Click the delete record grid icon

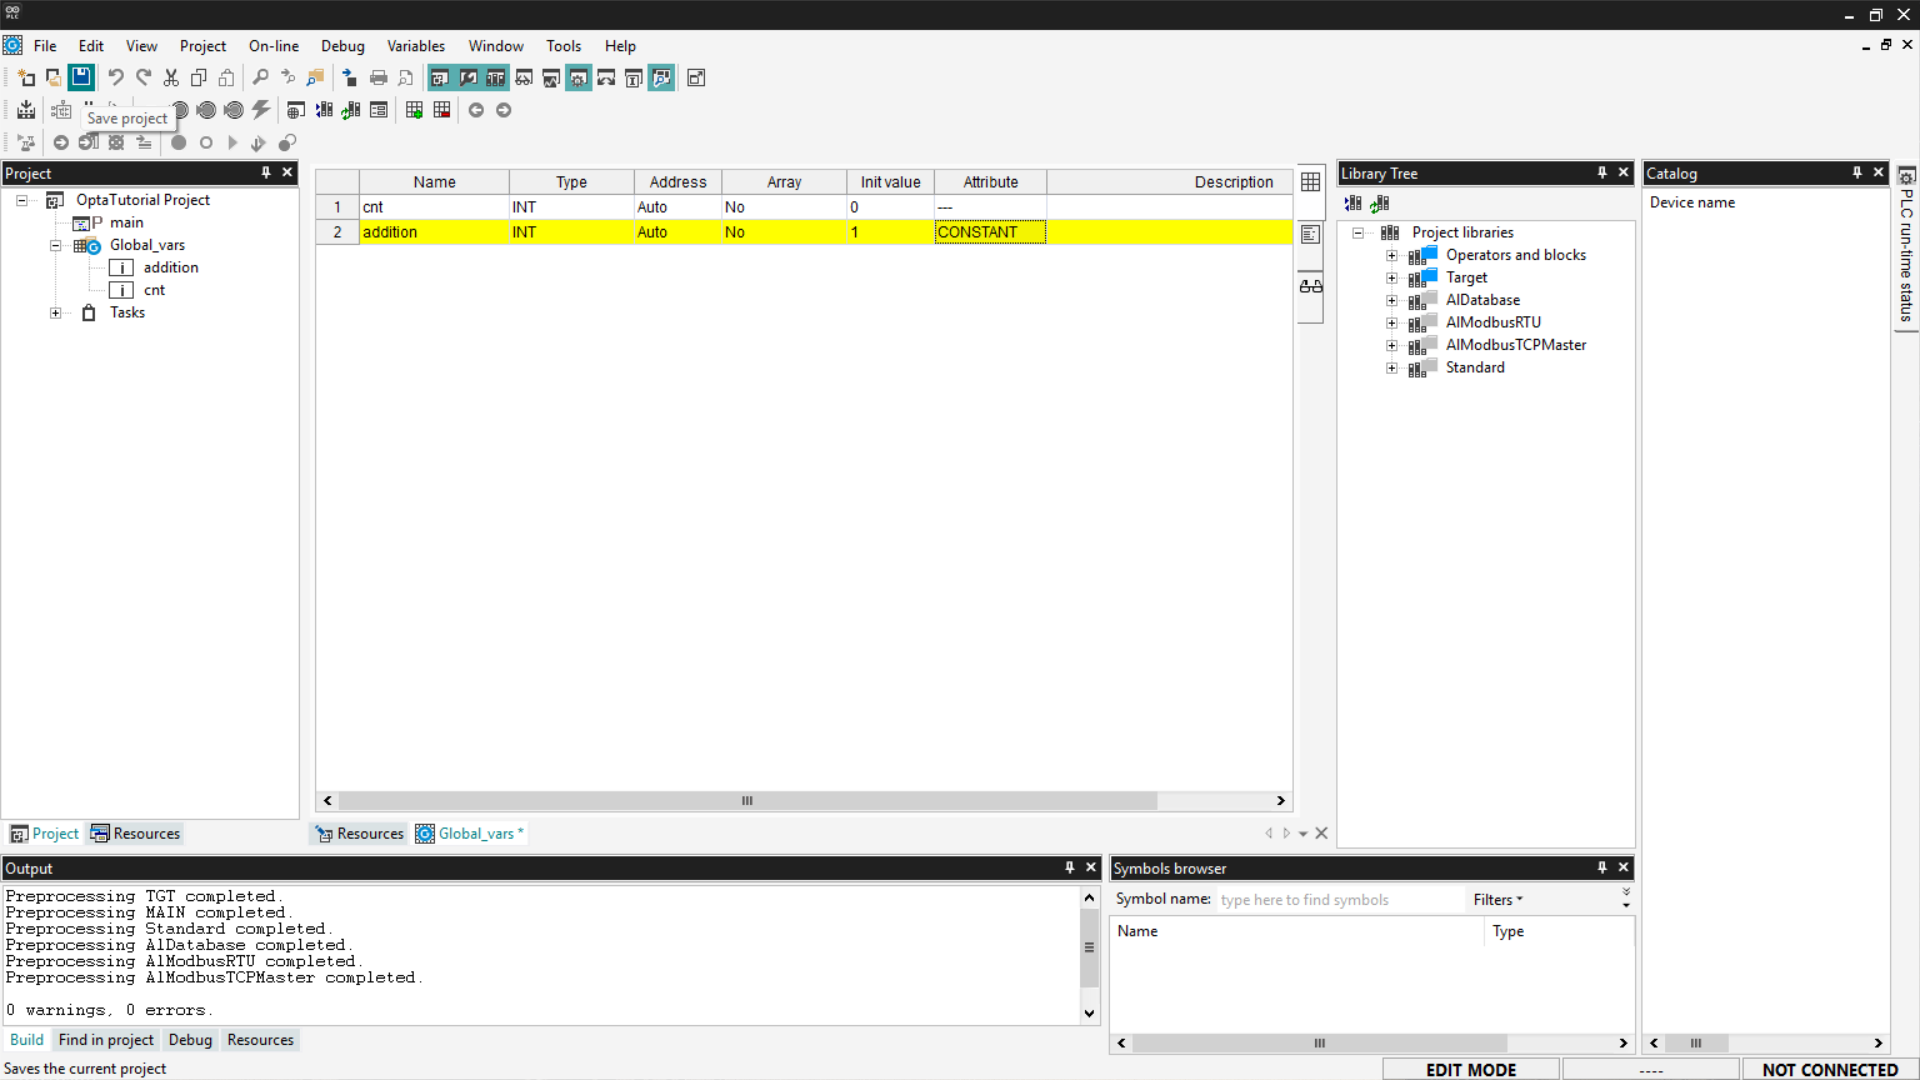pyautogui.click(x=442, y=110)
